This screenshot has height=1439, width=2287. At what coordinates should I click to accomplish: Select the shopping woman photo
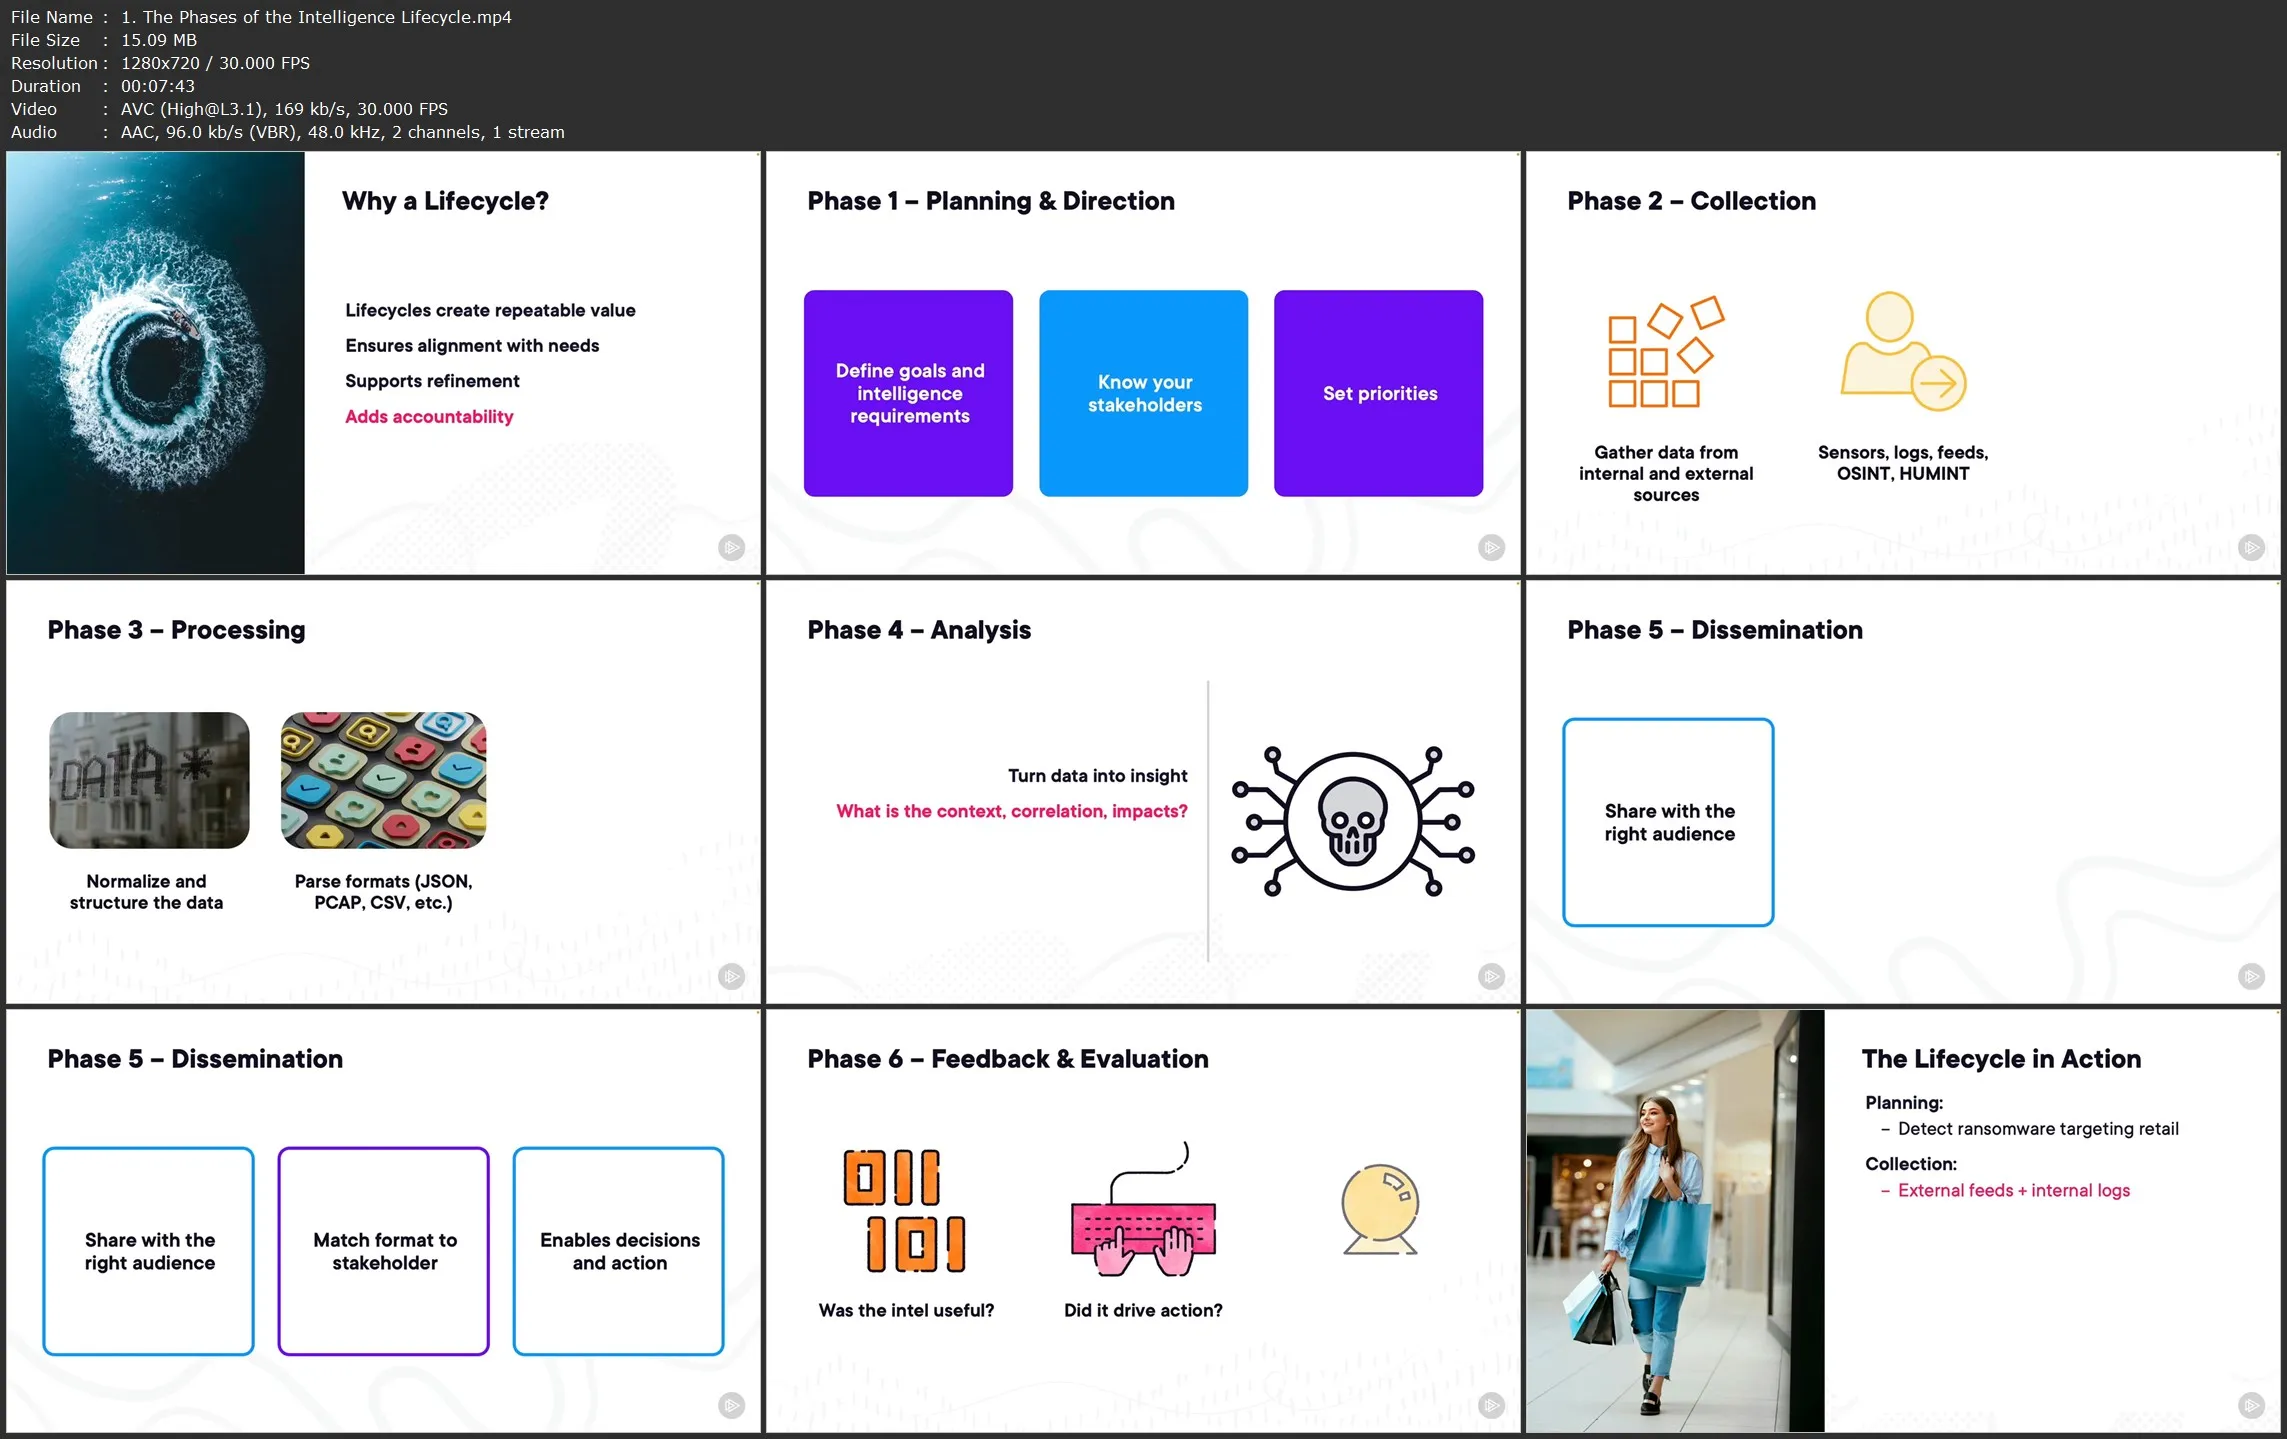[x=1675, y=1220]
